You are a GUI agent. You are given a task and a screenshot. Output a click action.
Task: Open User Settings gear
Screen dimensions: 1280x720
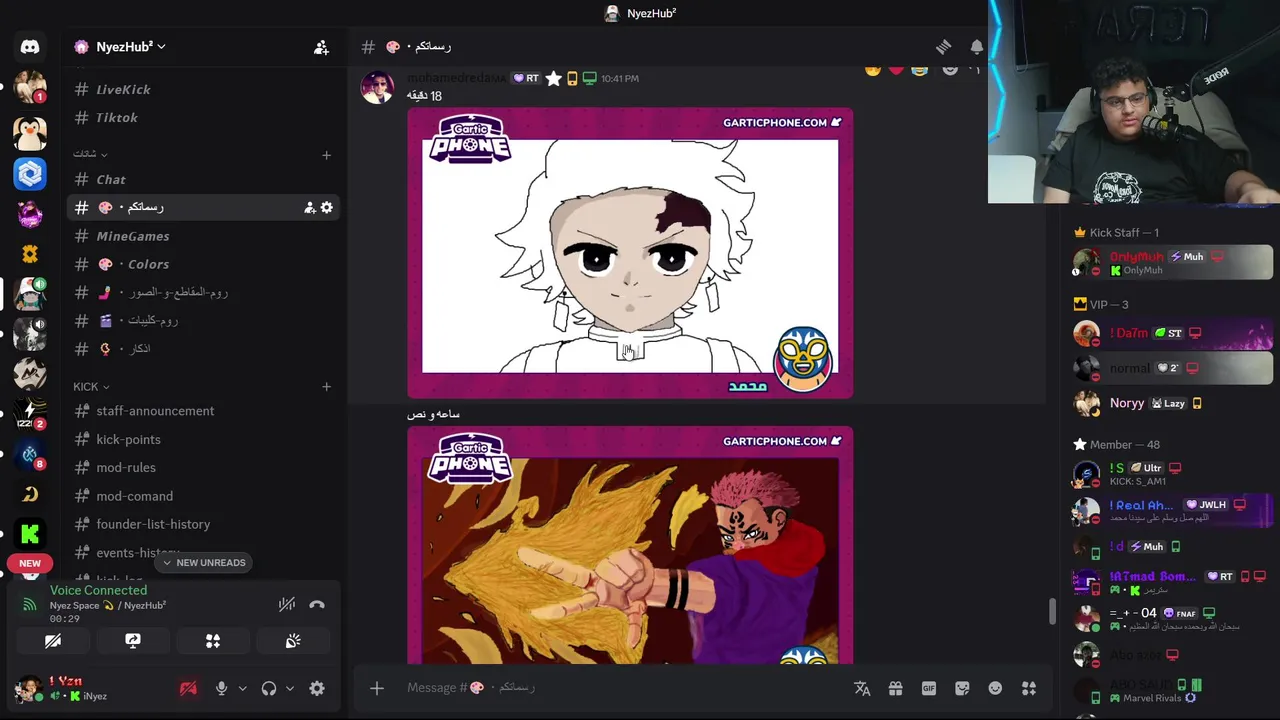point(317,688)
